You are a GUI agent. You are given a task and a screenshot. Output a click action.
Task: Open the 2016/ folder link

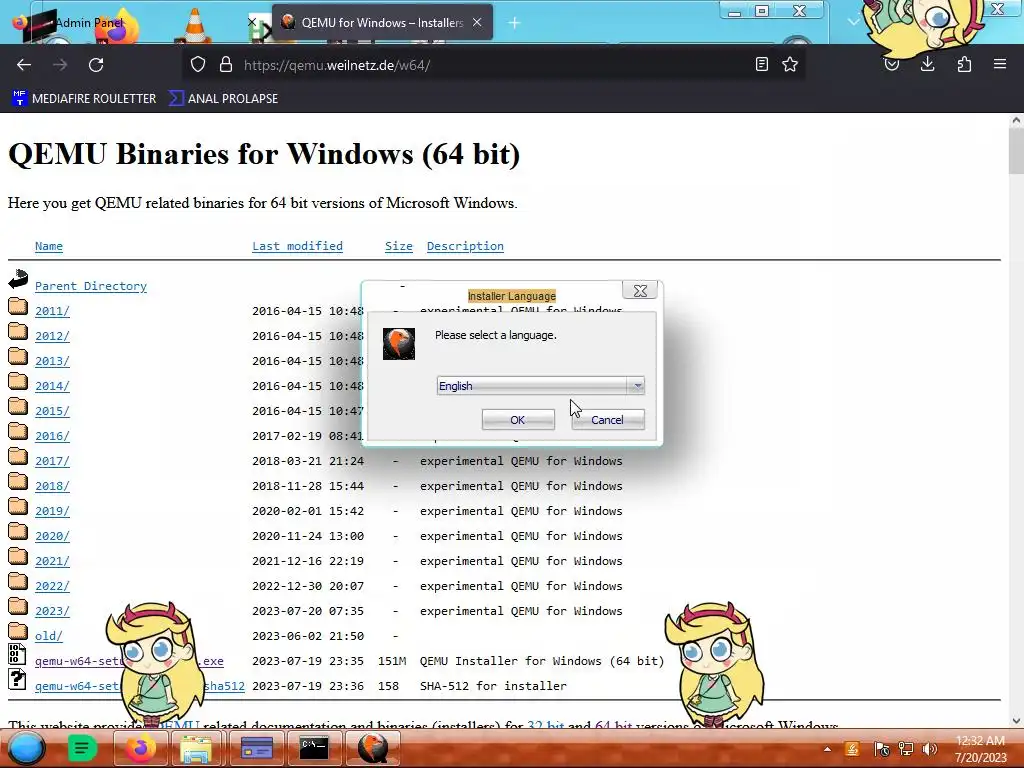[x=52, y=436]
